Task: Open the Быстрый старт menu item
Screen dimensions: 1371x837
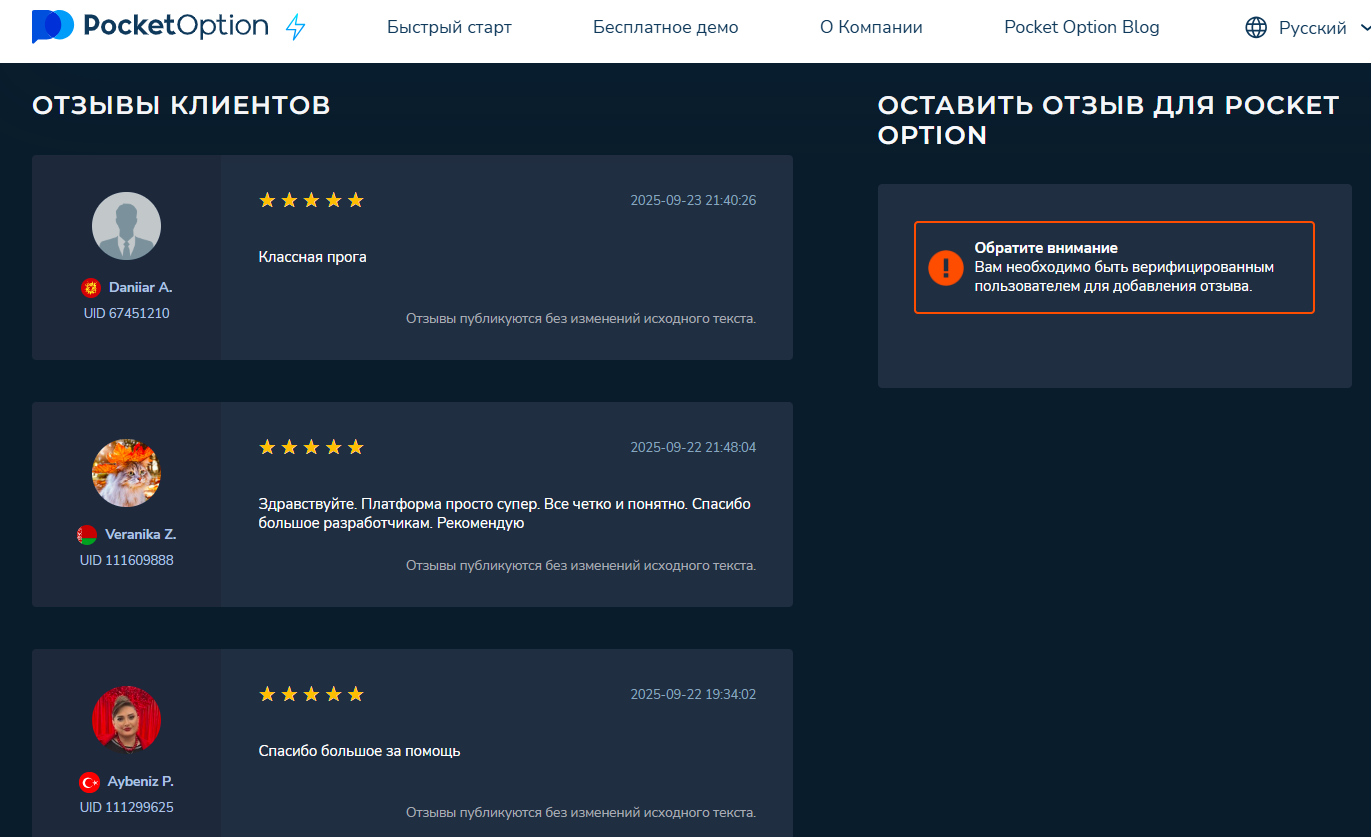Action: (449, 28)
